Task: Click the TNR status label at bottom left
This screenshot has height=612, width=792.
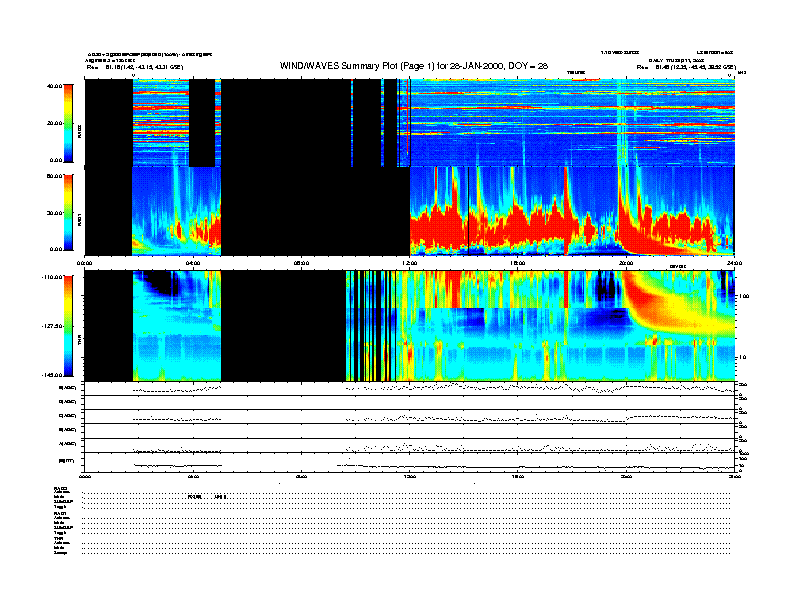Action: point(59,538)
